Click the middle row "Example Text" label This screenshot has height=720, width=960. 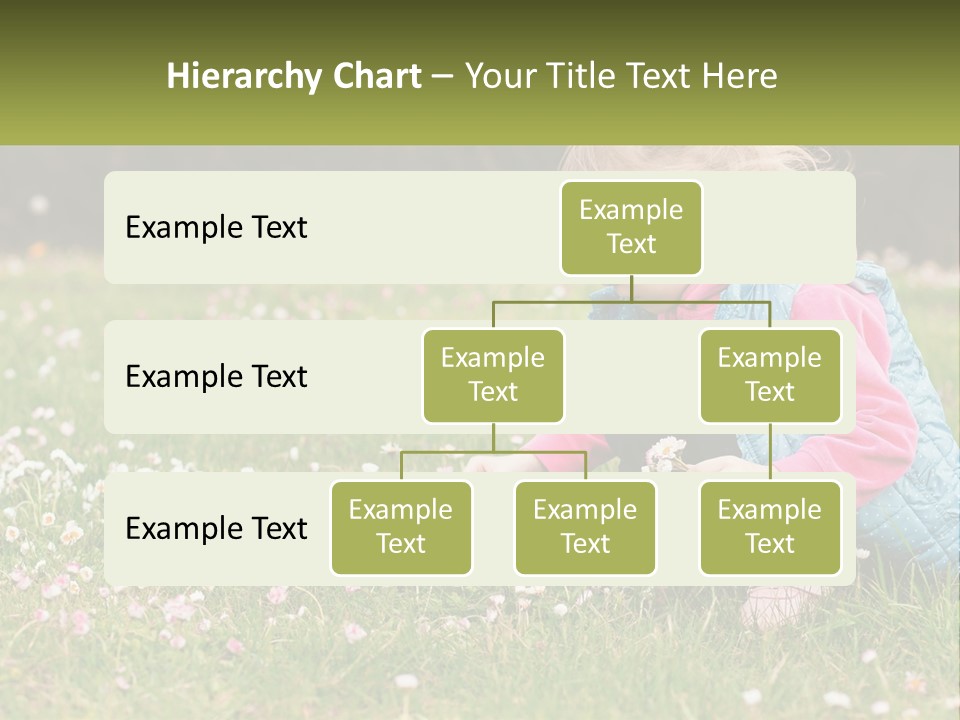tap(216, 376)
